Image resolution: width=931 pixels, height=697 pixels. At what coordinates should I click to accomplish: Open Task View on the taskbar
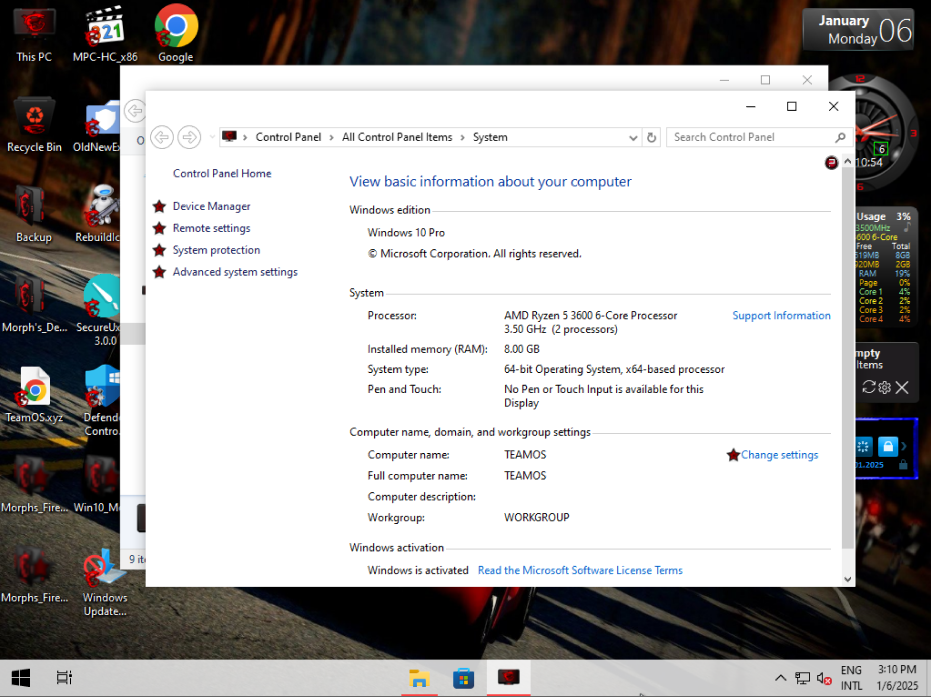(64, 678)
